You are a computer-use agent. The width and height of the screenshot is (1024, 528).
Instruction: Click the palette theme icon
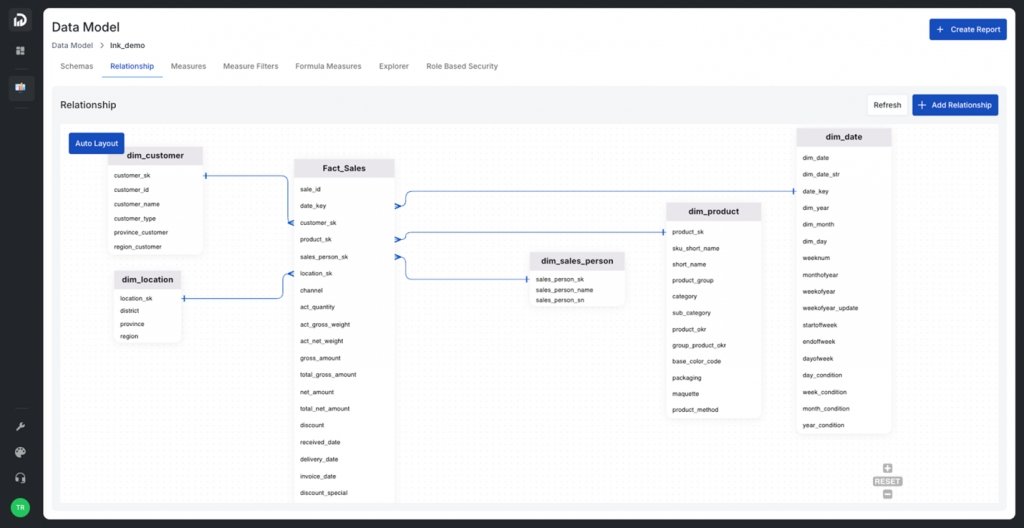click(20, 452)
